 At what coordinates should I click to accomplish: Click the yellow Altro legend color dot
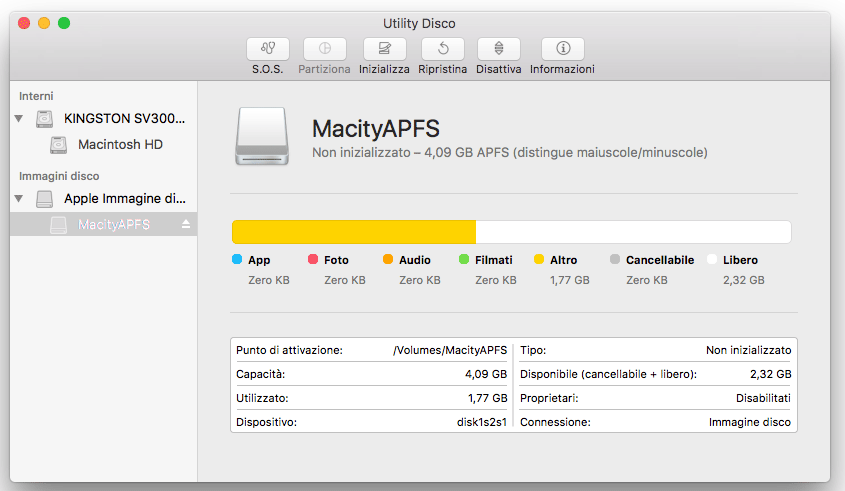pyautogui.click(x=539, y=260)
